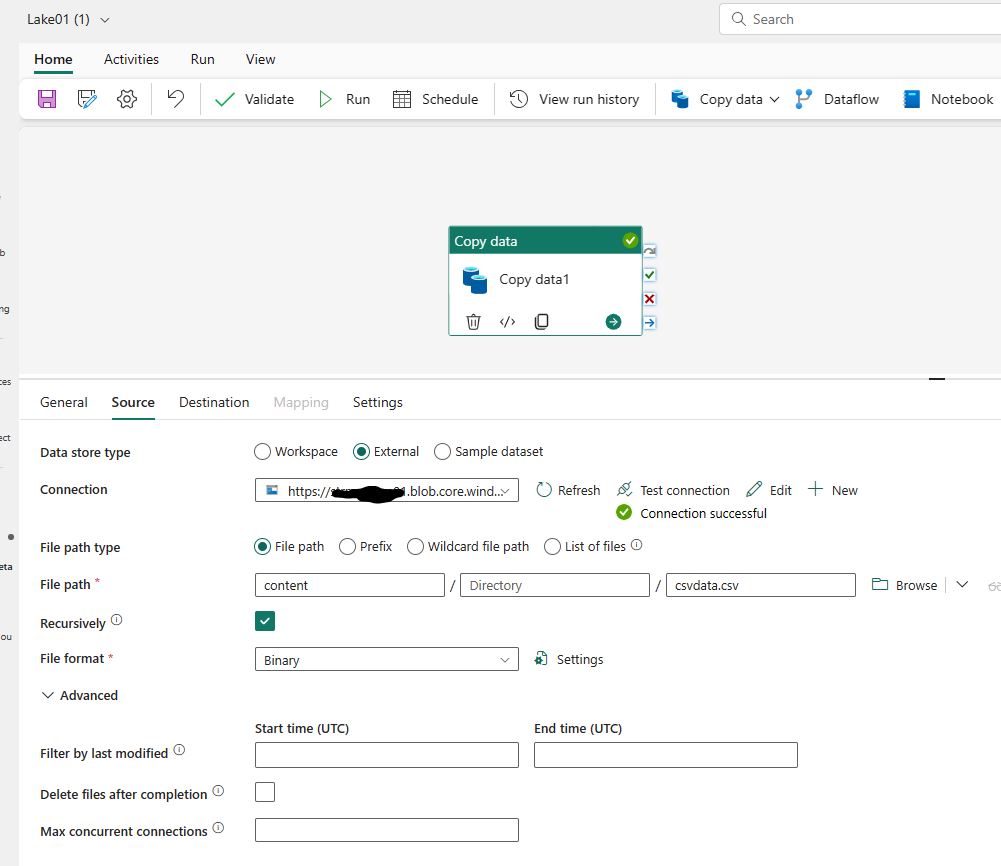Open pipeline settings gear icon
The height and width of the screenshot is (866, 1001).
pos(127,99)
